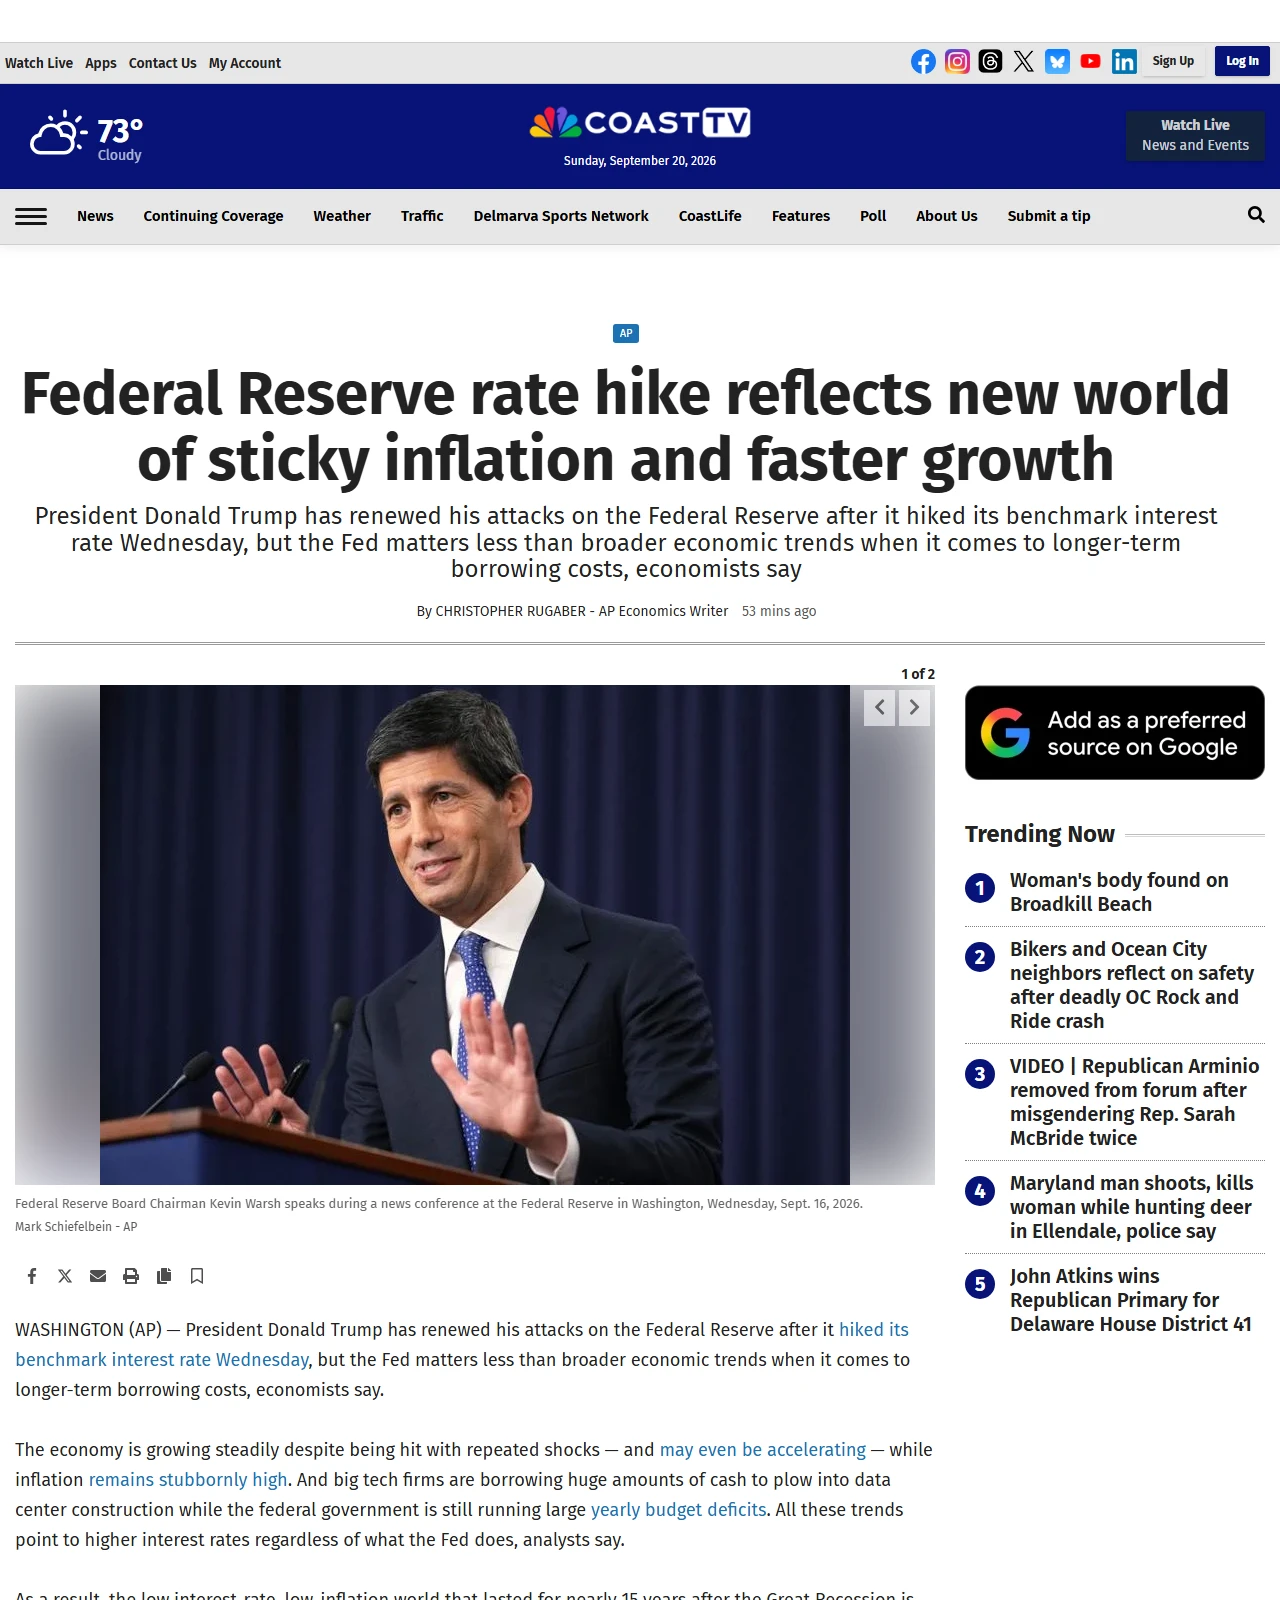Open the Continuing Coverage menu
1280x1600 pixels.
tap(213, 216)
